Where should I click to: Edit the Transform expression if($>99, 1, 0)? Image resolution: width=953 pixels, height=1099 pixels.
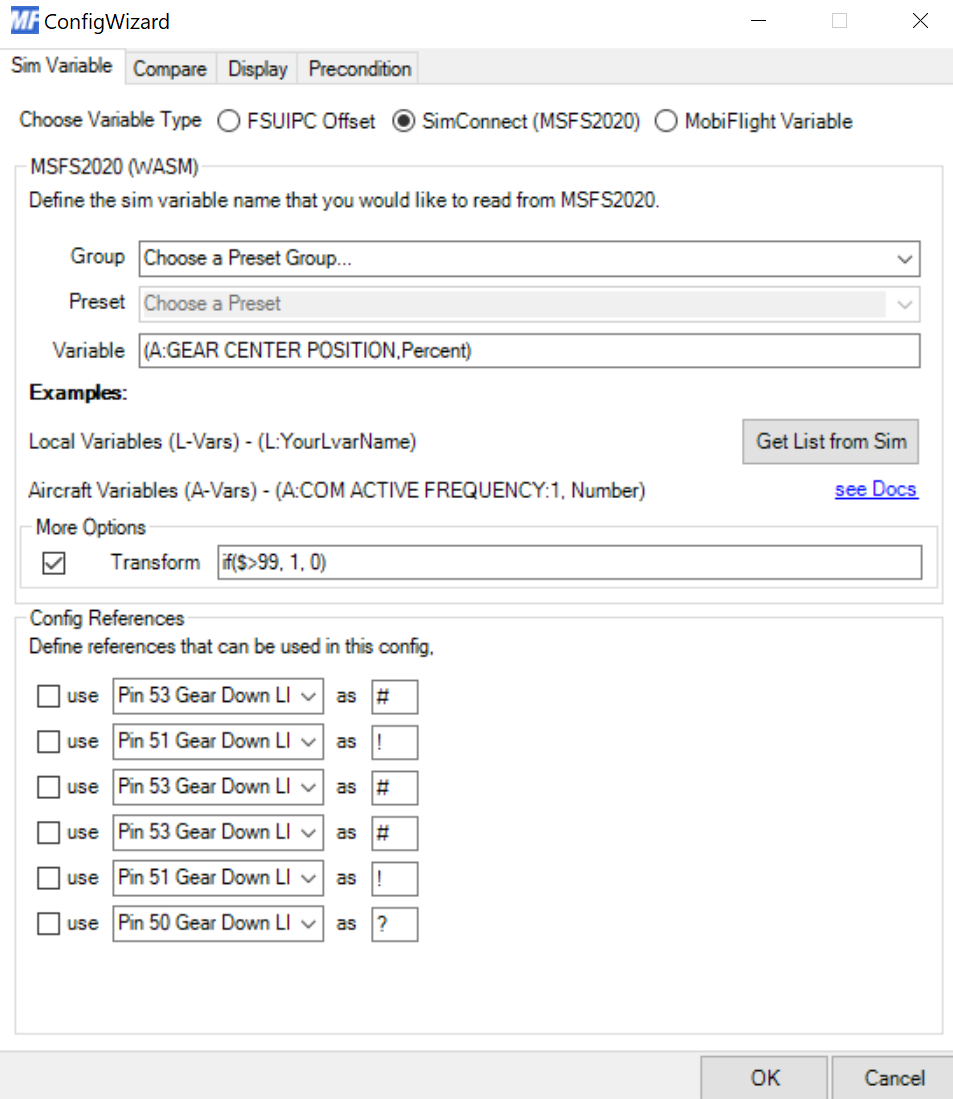coord(569,563)
